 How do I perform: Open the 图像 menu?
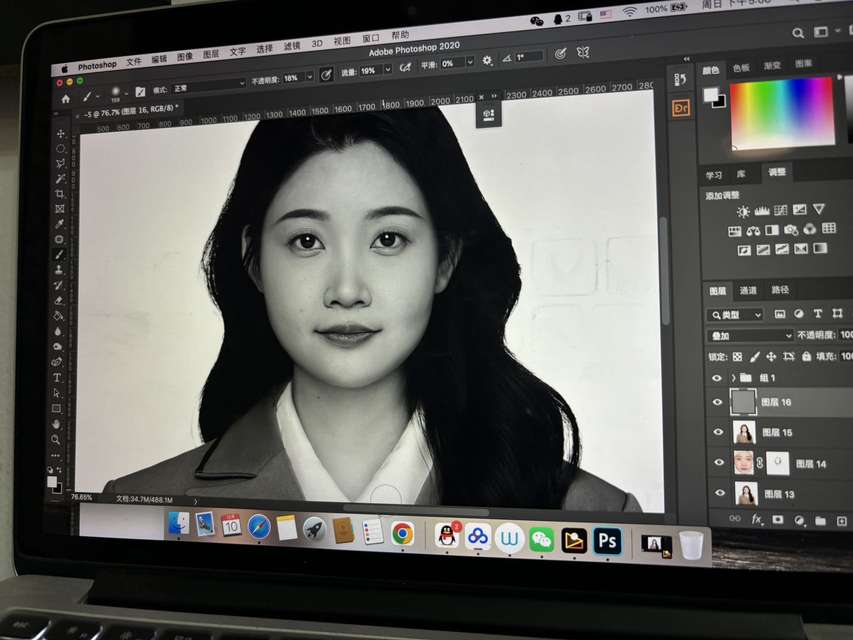point(185,57)
